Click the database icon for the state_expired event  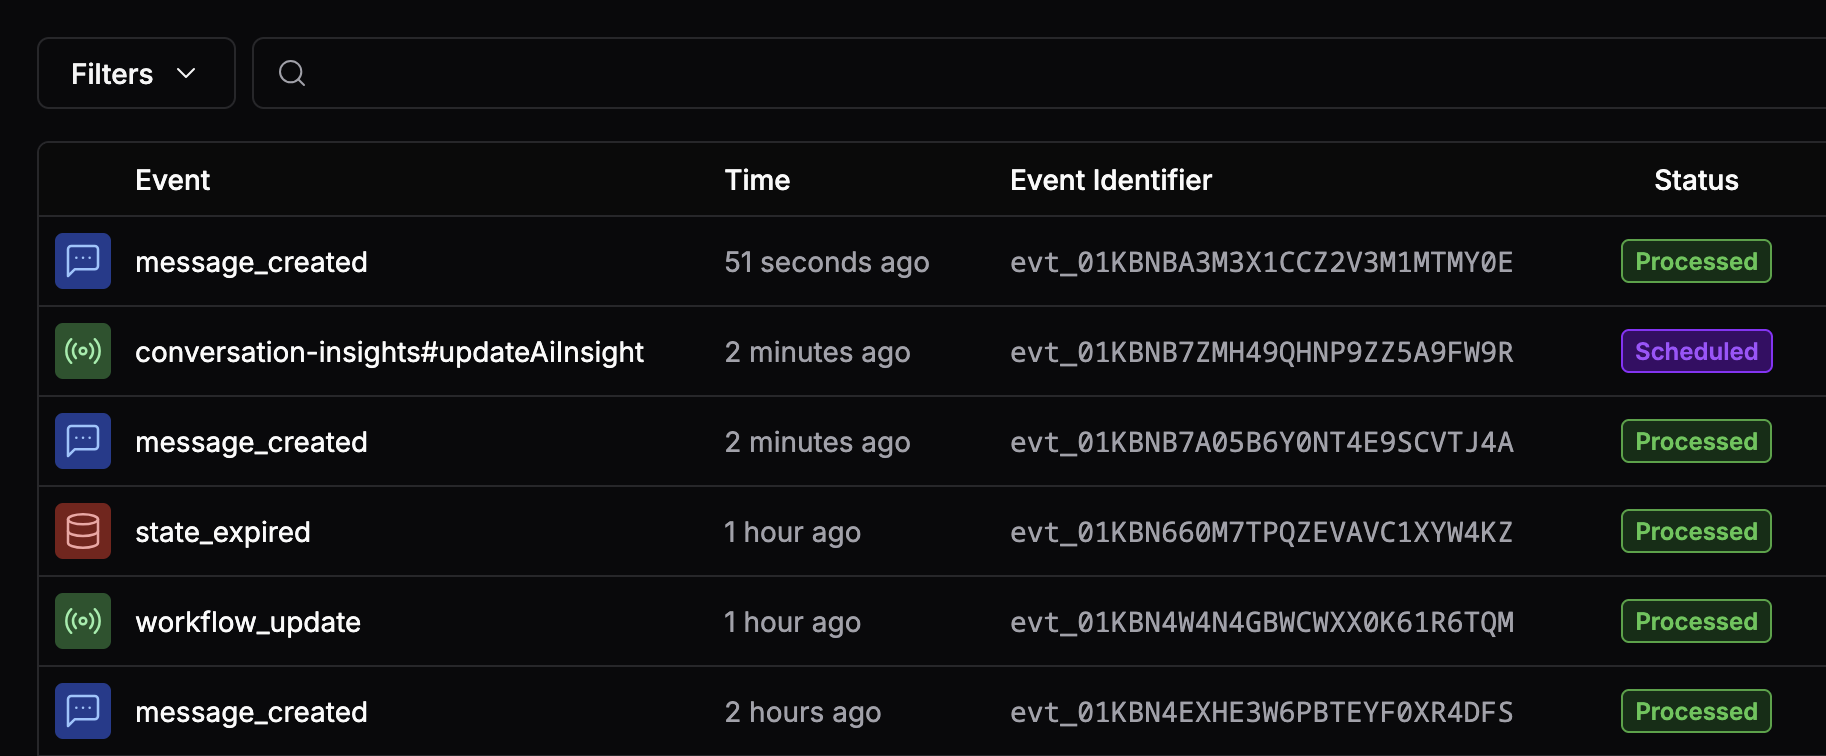pos(83,531)
